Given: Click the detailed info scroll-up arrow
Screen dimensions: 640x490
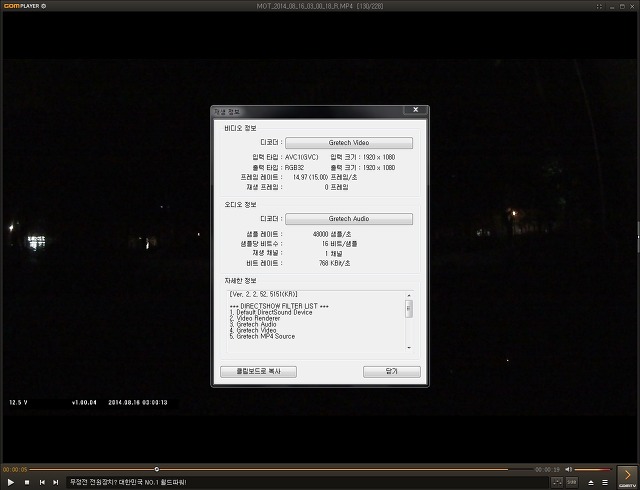Looking at the screenshot, I should coord(409,295).
